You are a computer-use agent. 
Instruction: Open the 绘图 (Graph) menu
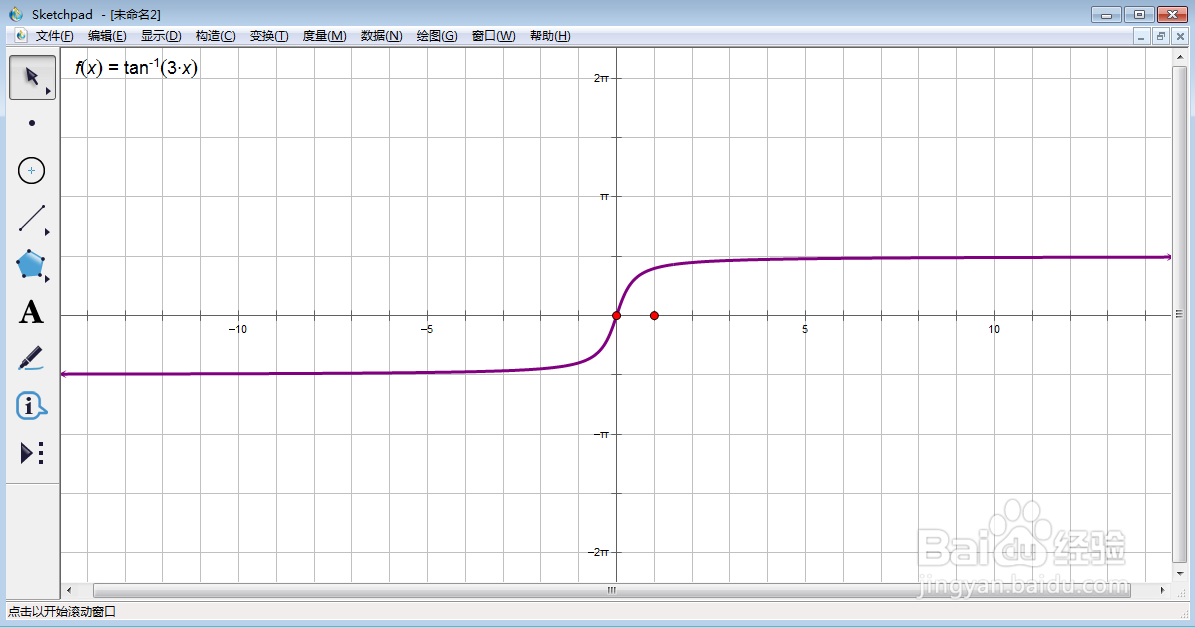click(436, 35)
